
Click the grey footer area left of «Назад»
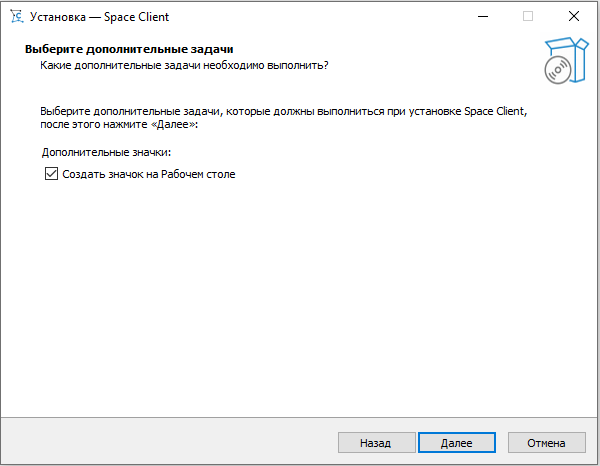click(x=168, y=442)
